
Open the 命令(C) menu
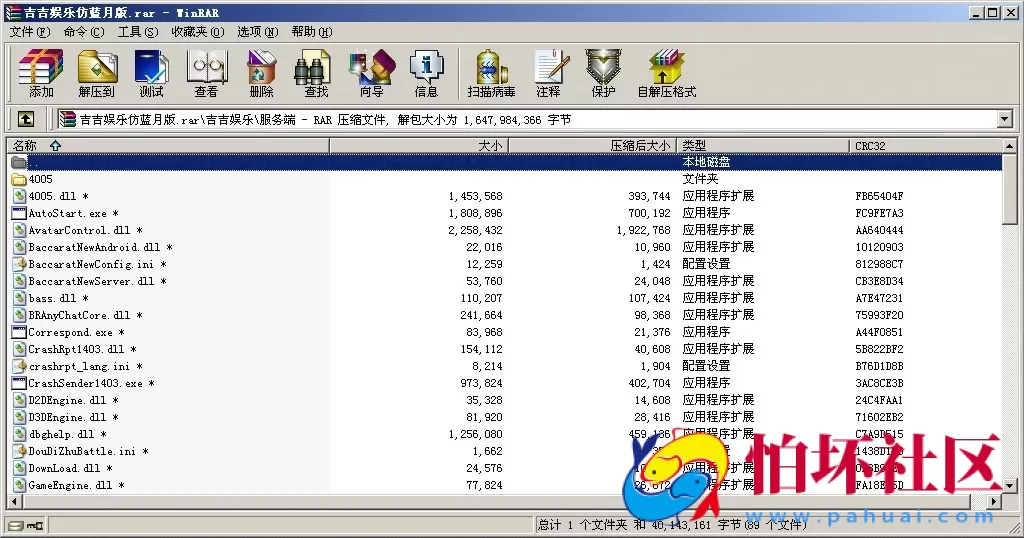click(84, 31)
